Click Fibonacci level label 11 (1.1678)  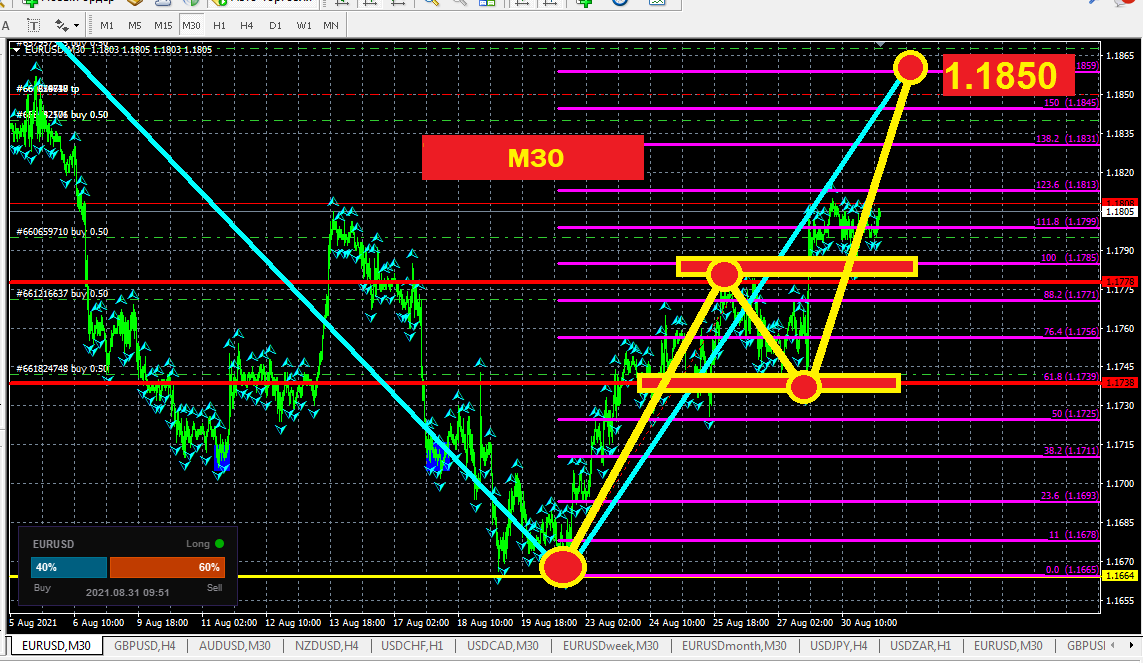1073,535
